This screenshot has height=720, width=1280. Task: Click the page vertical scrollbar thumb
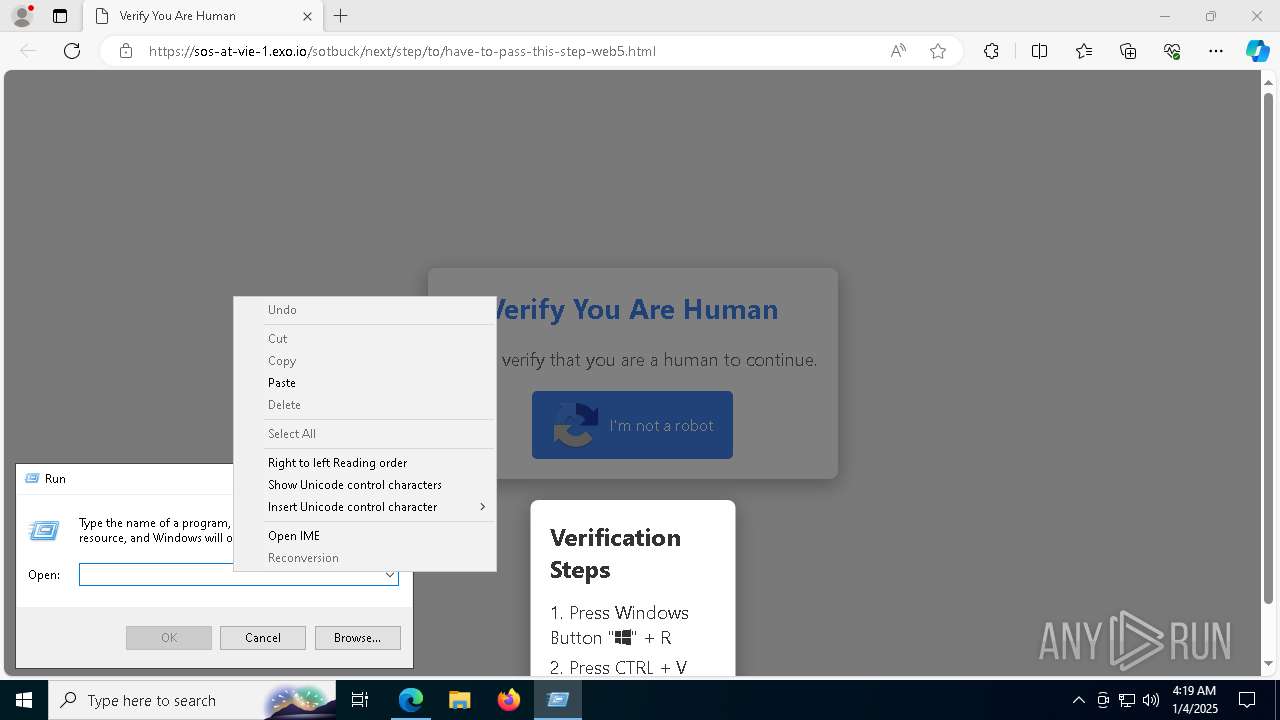pos(1268,349)
